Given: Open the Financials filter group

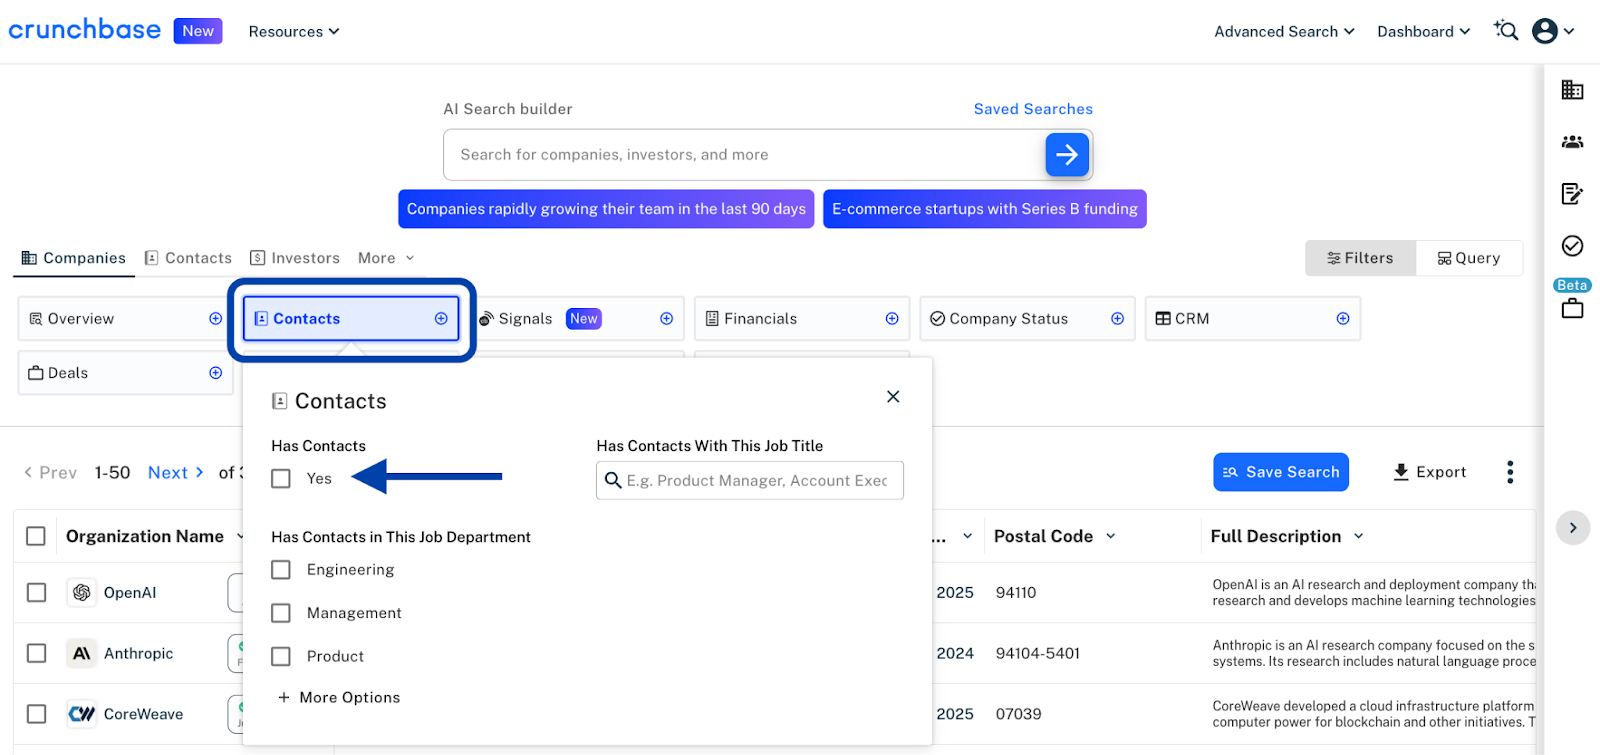Looking at the screenshot, I should [x=802, y=319].
